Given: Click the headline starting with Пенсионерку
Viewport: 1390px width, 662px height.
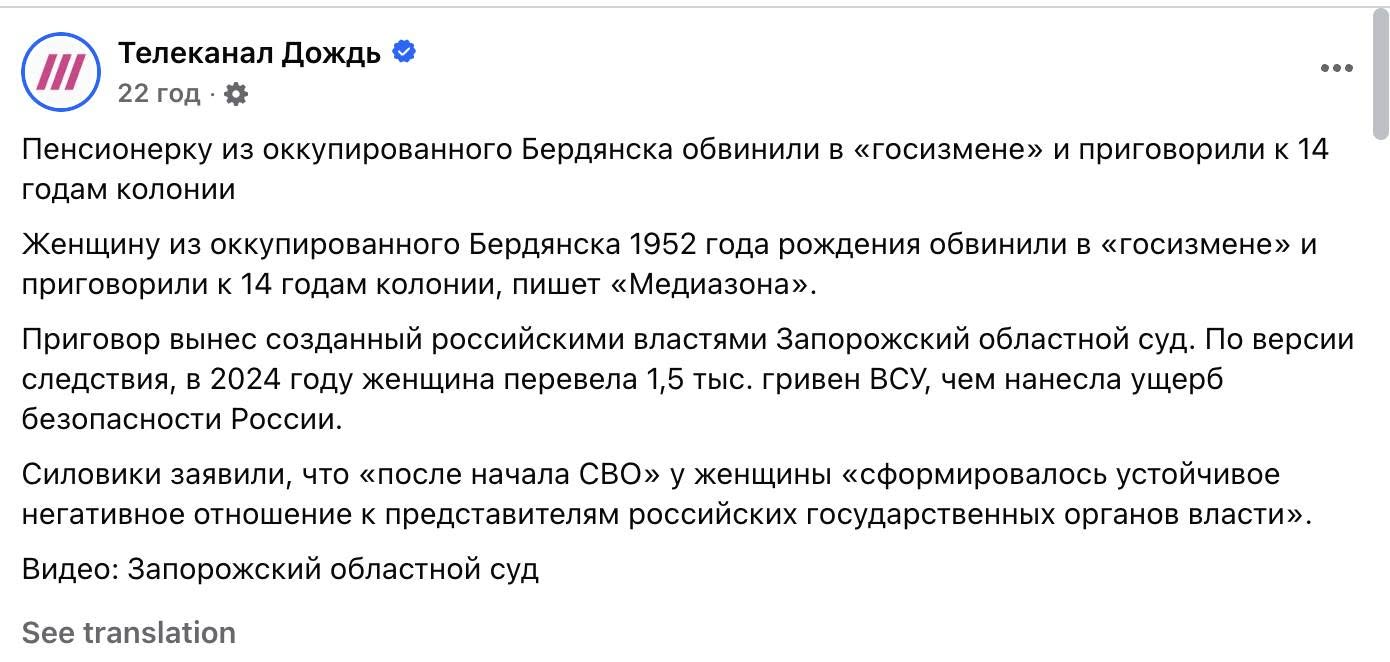Looking at the screenshot, I should click(x=676, y=169).
